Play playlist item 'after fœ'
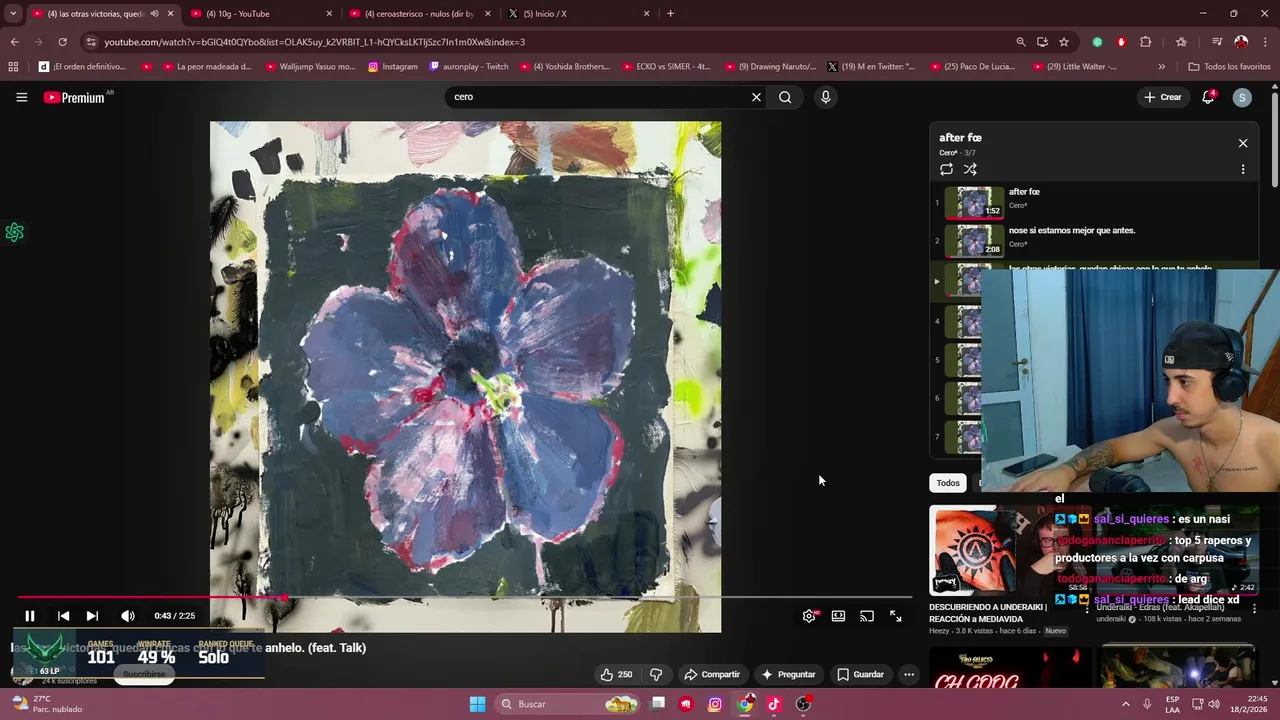This screenshot has height=720, width=1280. pyautogui.click(x=1095, y=202)
